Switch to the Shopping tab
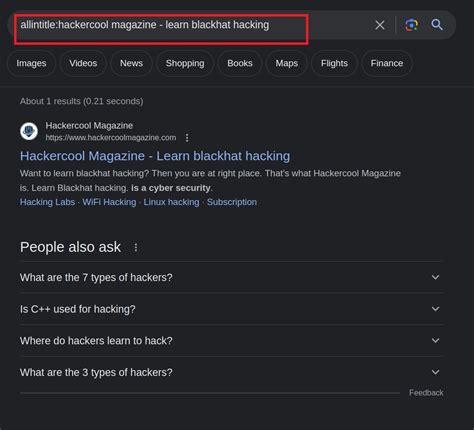This screenshot has height=430, width=474. click(x=185, y=63)
